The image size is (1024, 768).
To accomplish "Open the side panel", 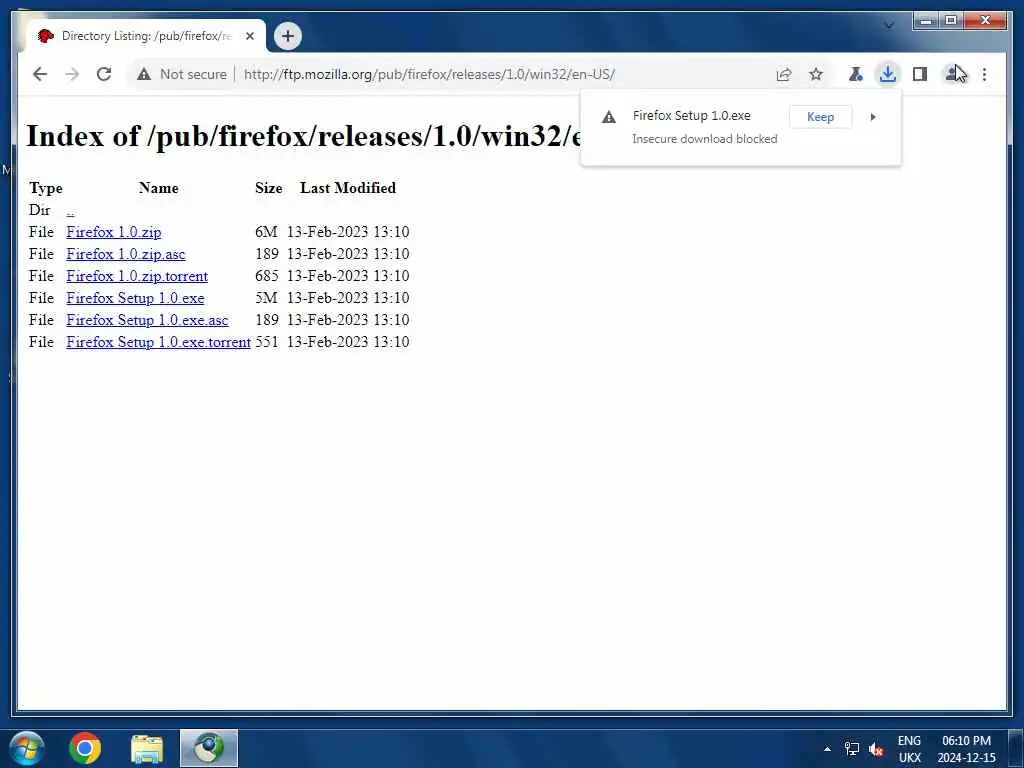I will (x=920, y=74).
